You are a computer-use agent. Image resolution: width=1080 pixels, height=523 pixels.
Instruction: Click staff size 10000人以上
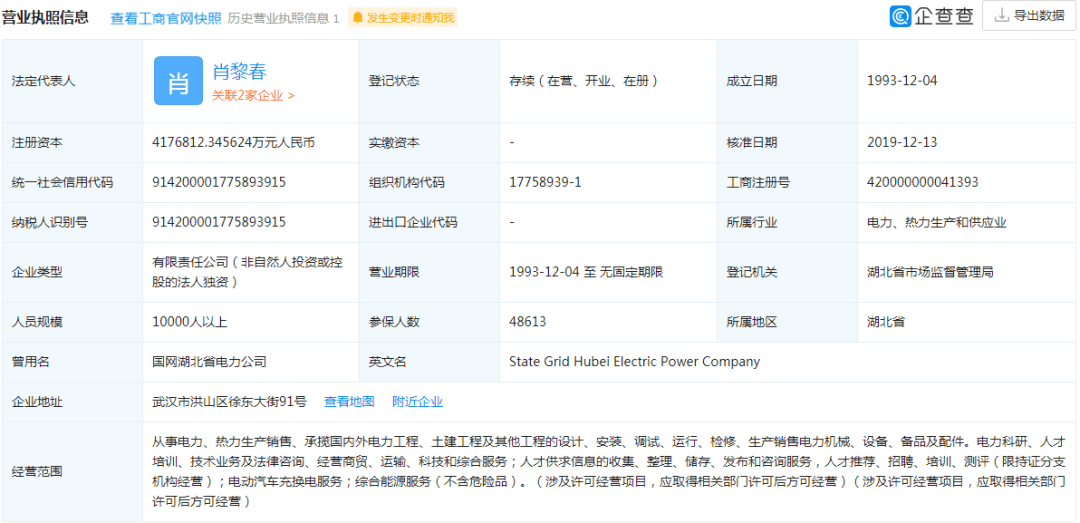point(189,321)
